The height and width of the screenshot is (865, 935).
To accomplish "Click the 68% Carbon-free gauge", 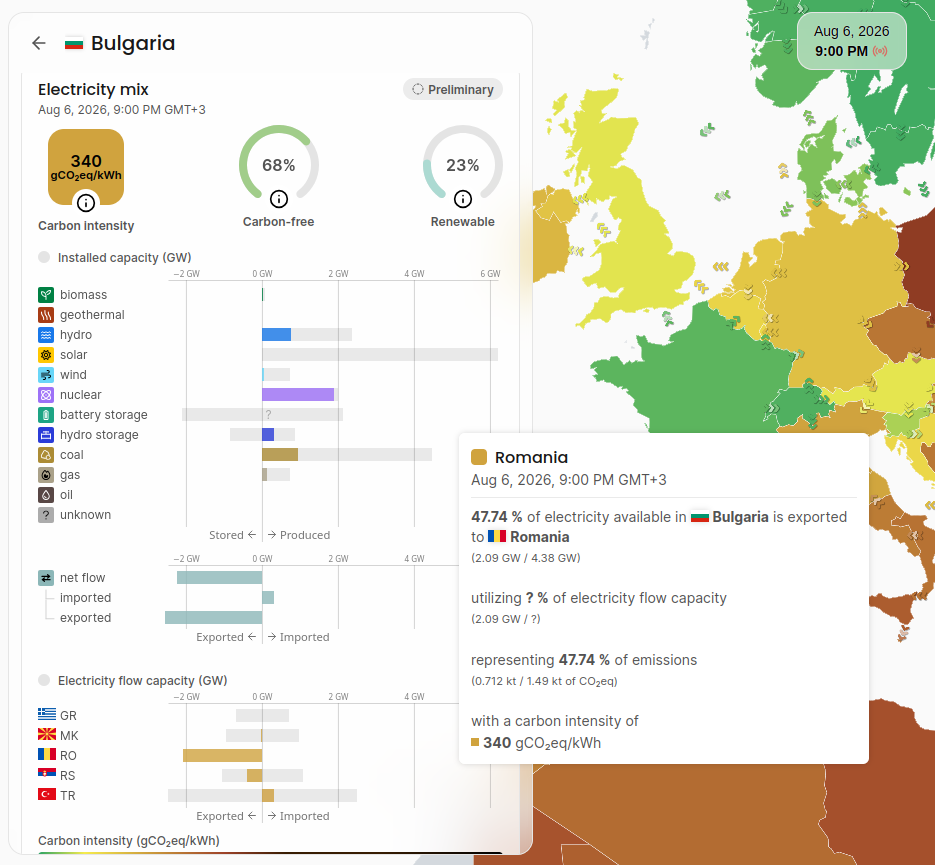I will (278, 165).
